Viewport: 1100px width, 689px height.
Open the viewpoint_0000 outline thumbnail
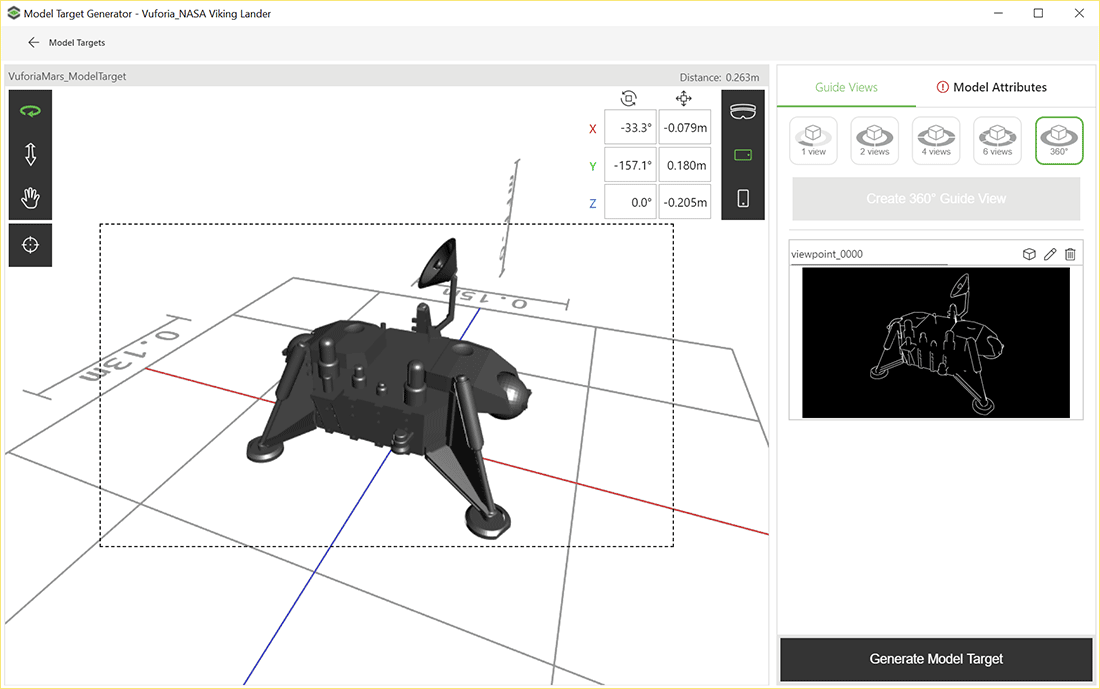point(936,342)
